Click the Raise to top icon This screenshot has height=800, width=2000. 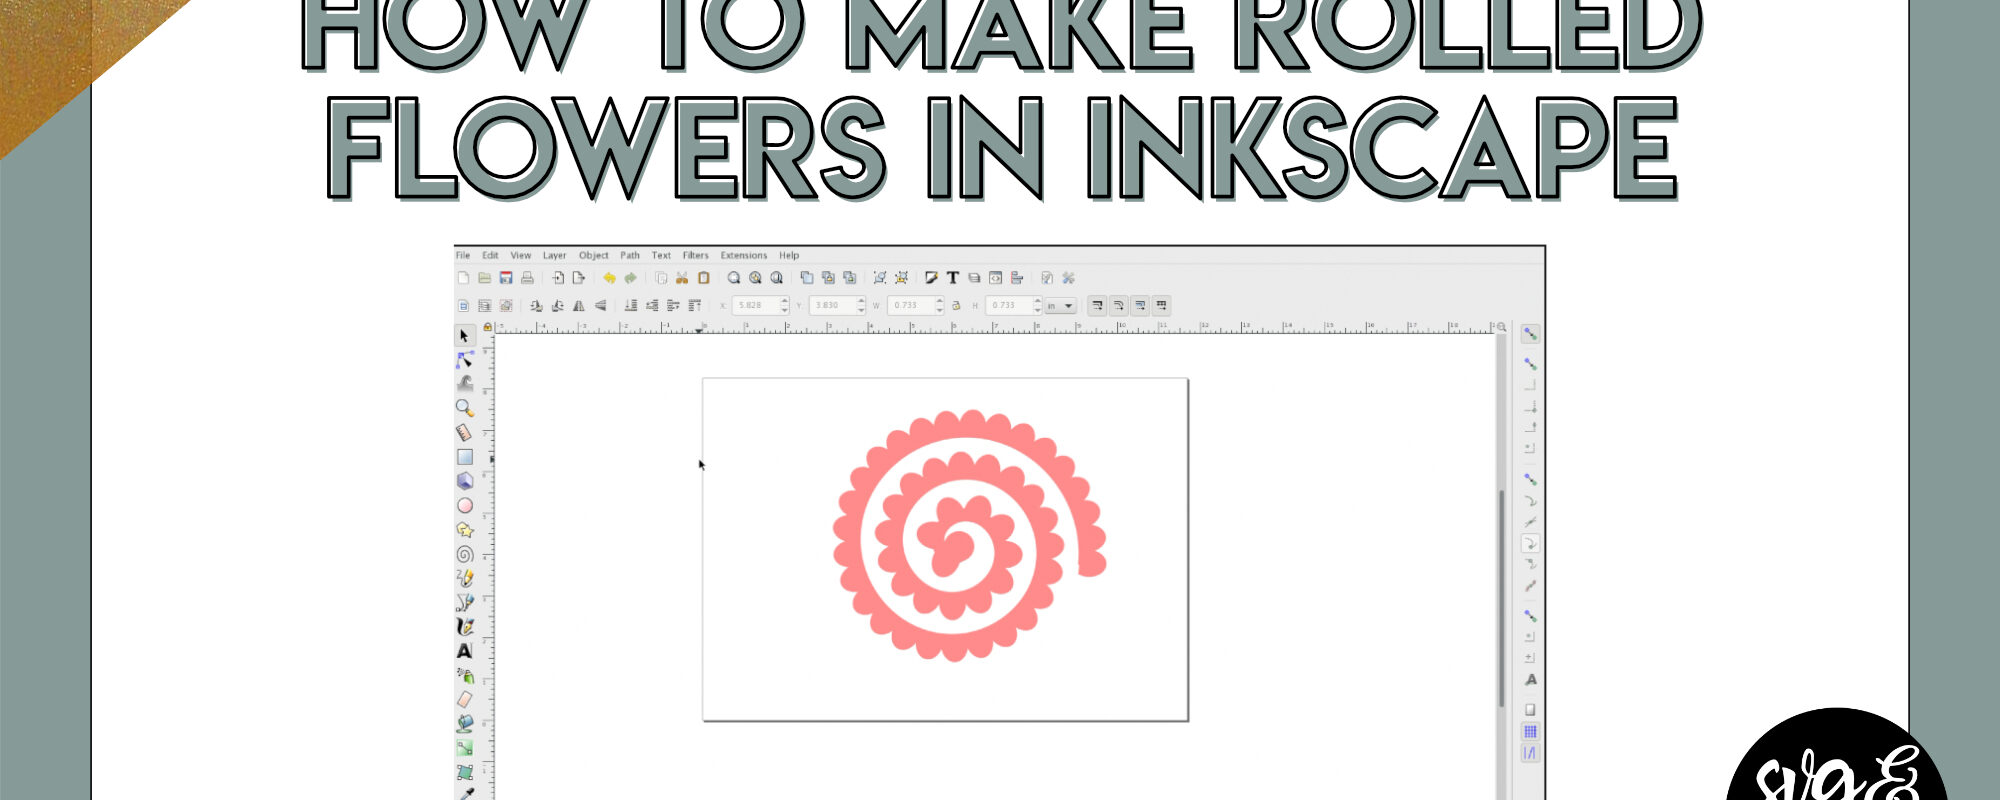695,306
